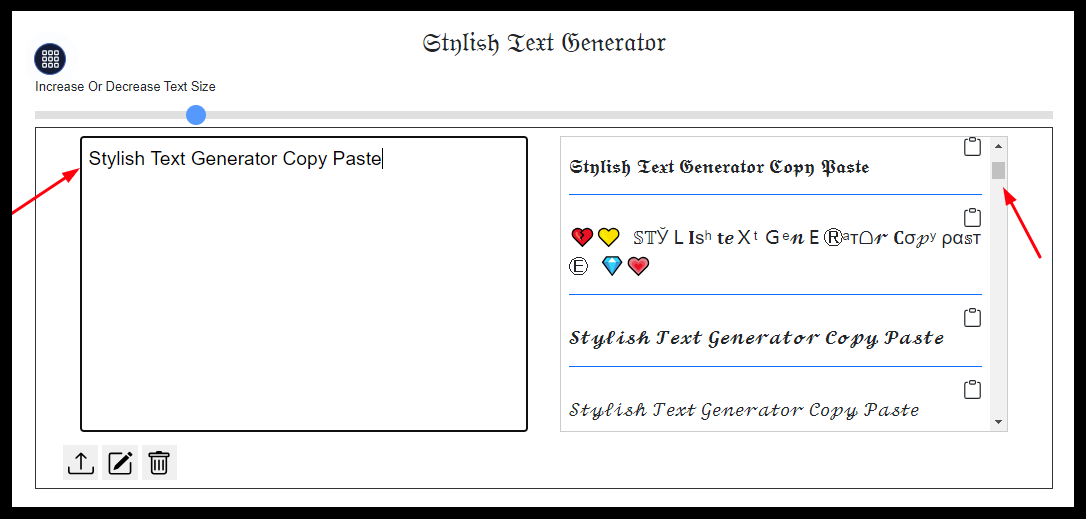
Task: Click the results scrollbar up arrow
Action: [998, 146]
